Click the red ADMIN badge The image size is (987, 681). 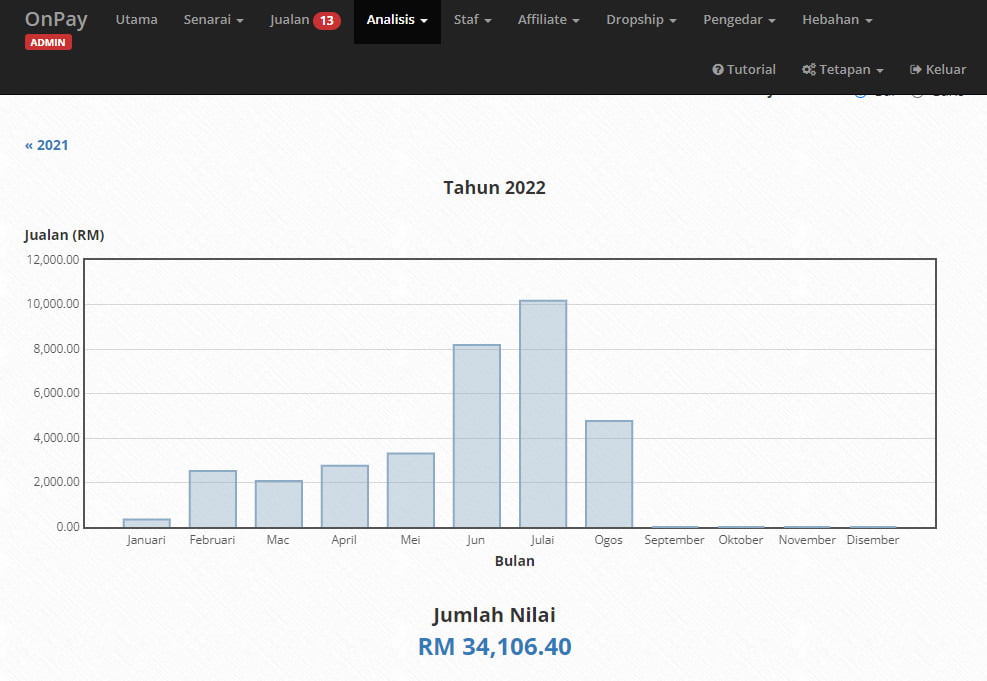click(48, 43)
